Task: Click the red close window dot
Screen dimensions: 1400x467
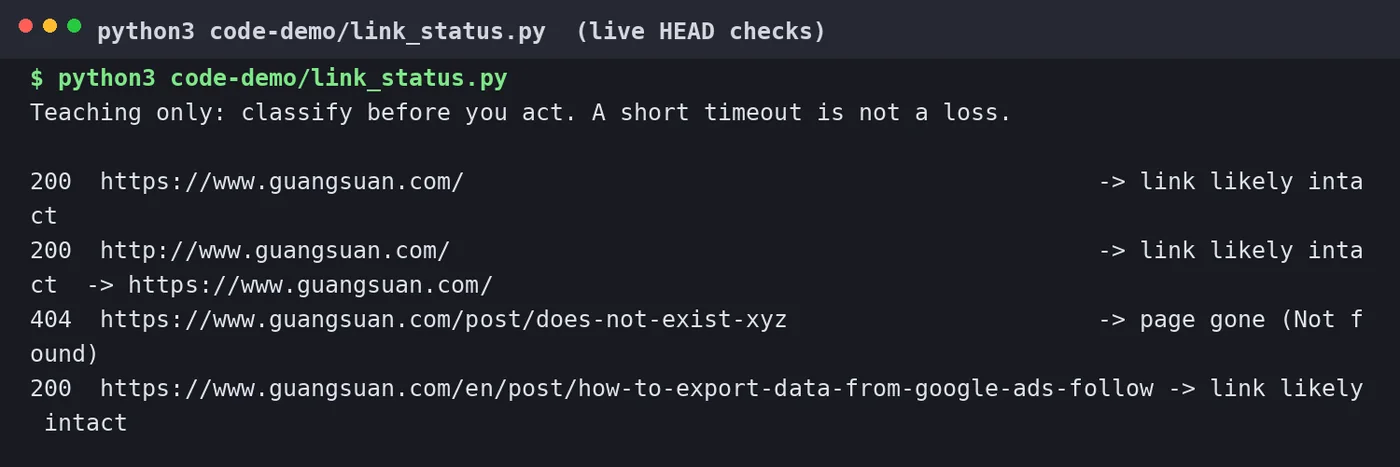Action: (26, 26)
